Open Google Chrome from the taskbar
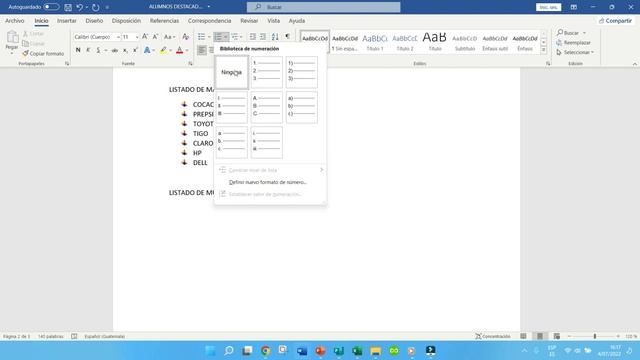The image size is (640, 360). tap(266, 351)
